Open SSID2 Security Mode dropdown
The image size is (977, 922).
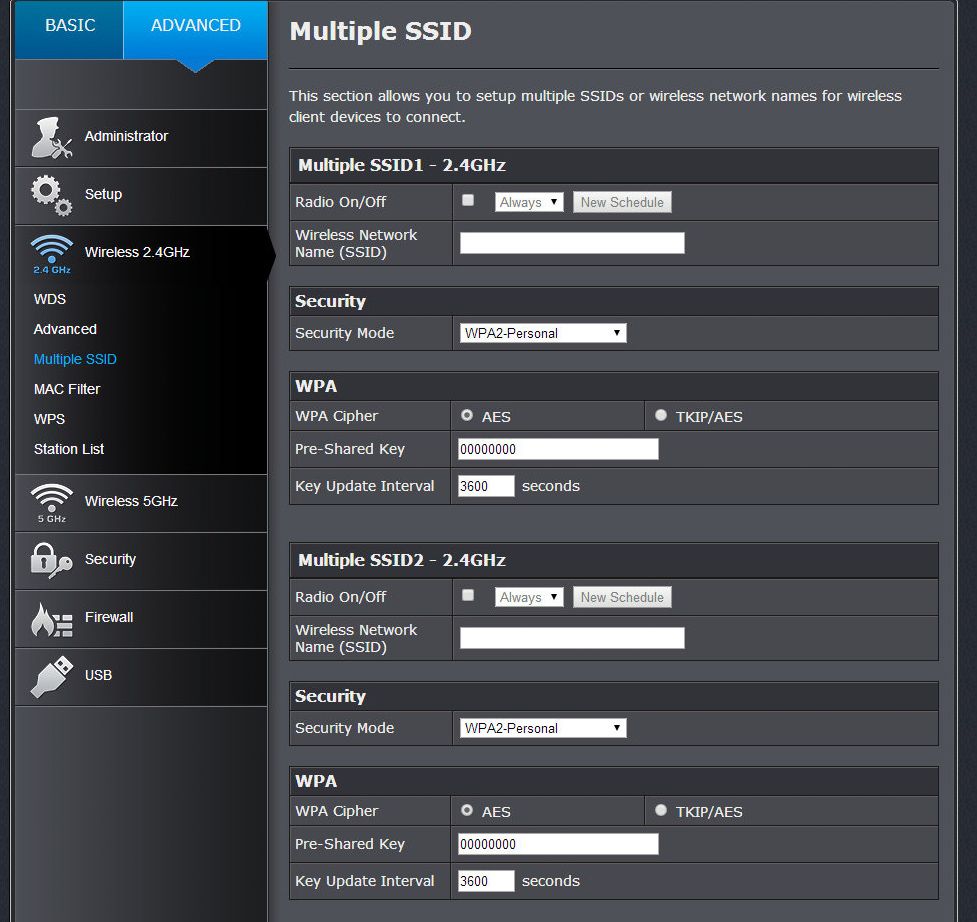coord(543,728)
